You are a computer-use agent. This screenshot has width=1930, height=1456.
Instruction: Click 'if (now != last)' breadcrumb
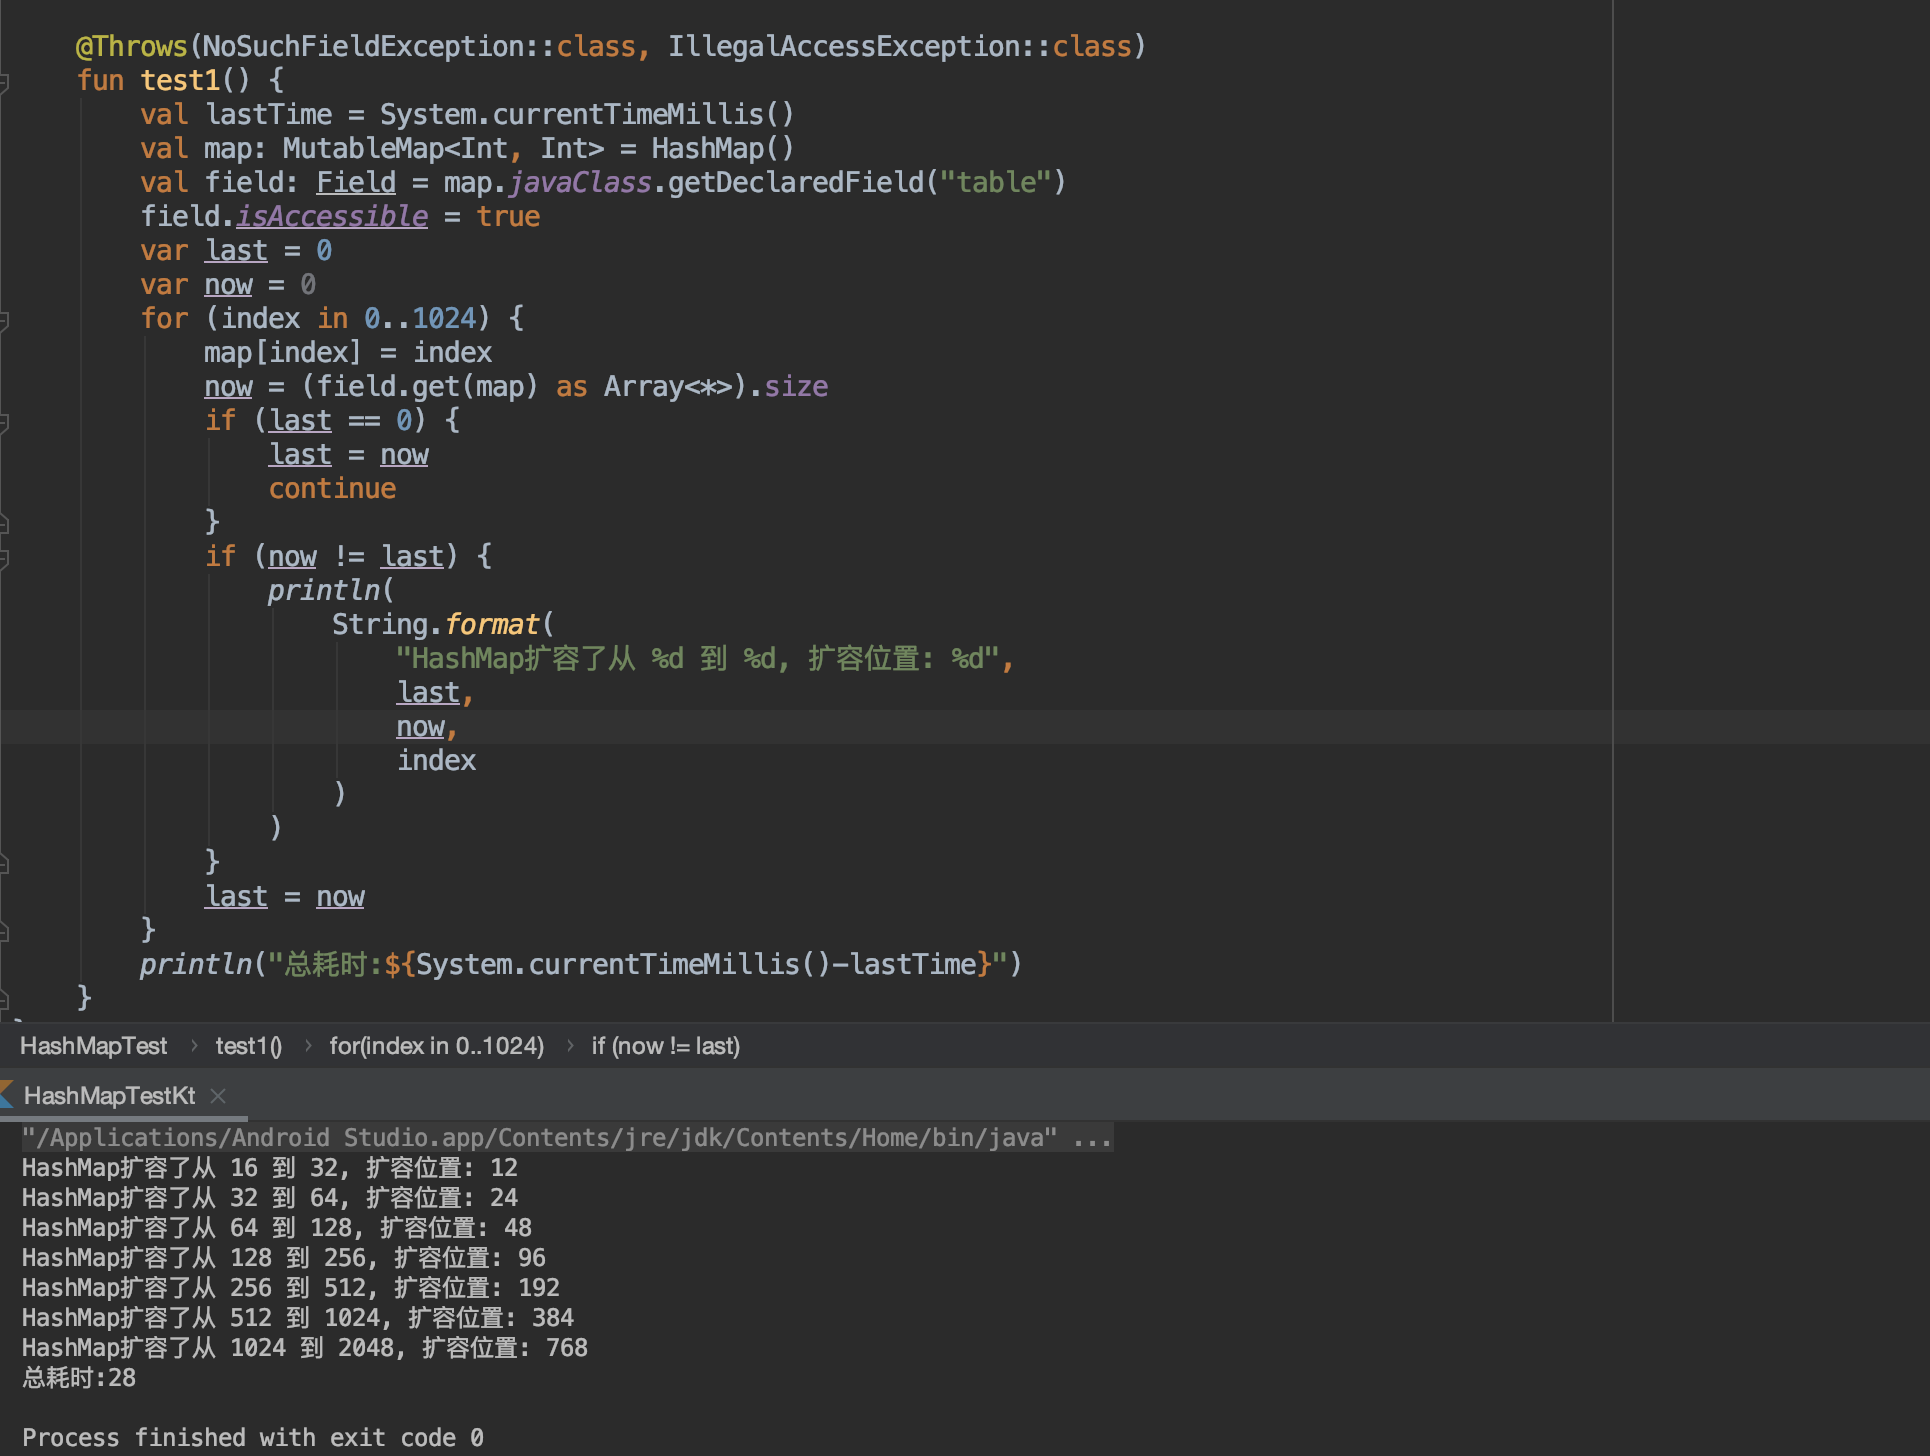(x=665, y=1046)
